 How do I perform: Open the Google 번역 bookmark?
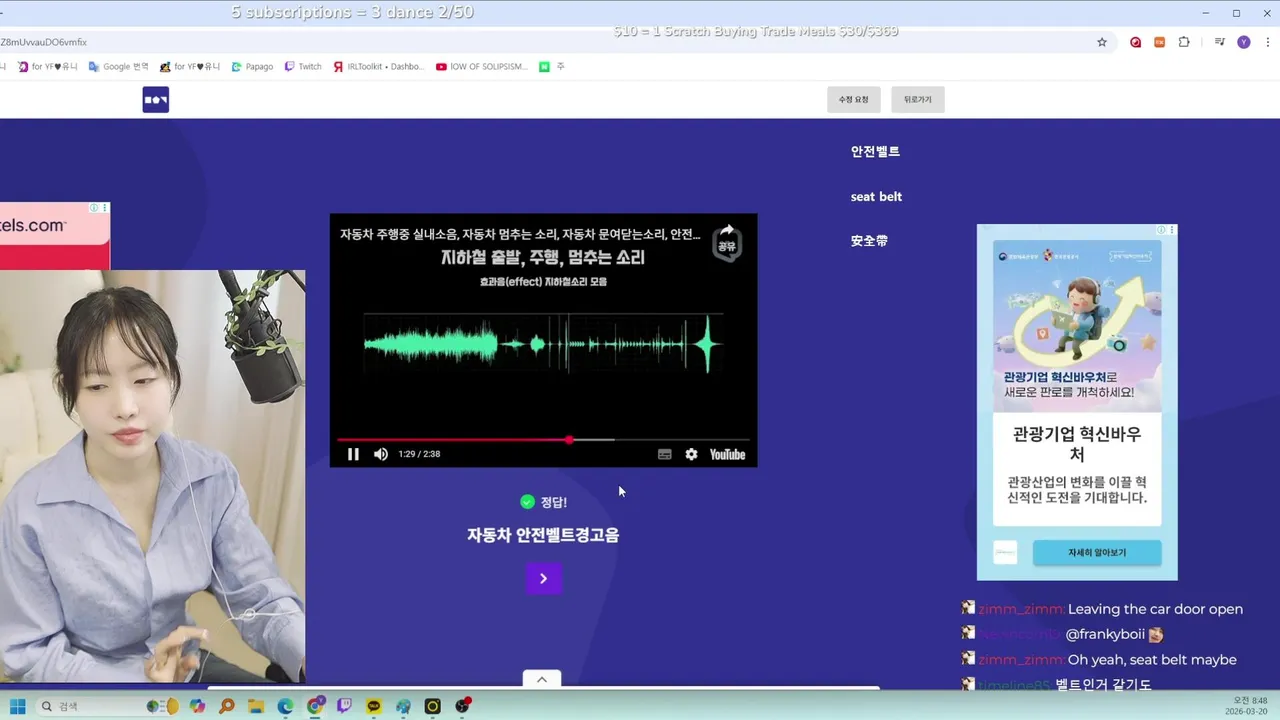click(x=118, y=66)
